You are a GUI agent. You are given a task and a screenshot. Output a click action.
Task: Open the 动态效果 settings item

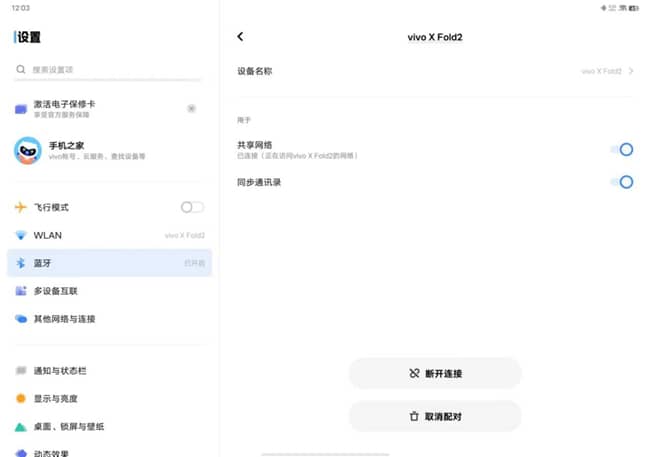coord(55,451)
